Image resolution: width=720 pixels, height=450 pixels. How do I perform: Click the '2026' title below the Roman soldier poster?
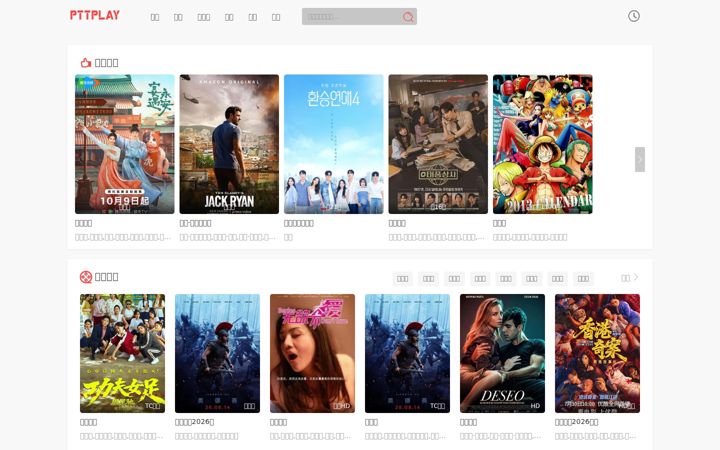click(x=195, y=422)
